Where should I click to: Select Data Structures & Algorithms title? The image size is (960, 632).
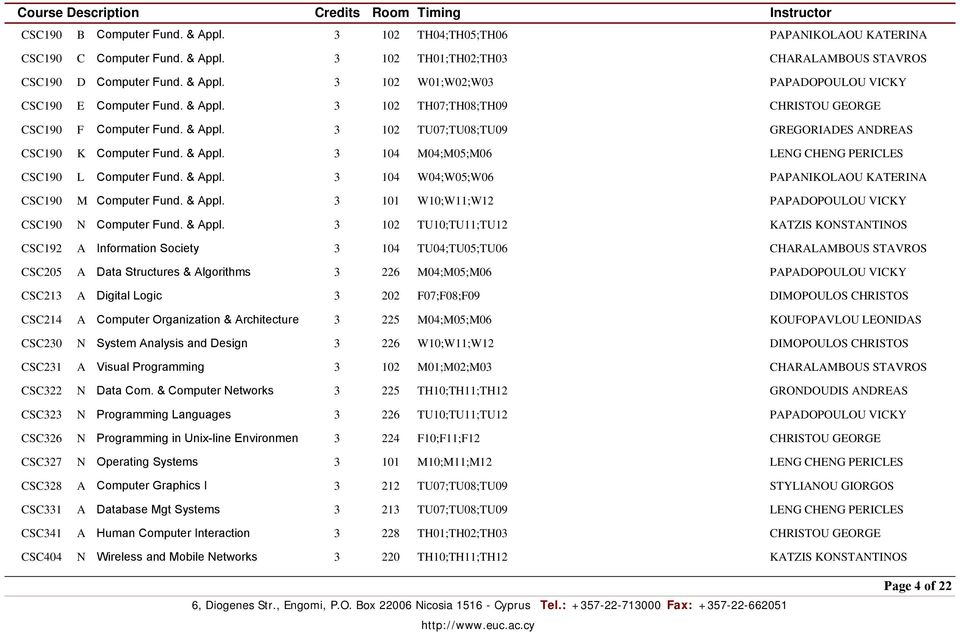pyautogui.click(x=173, y=272)
